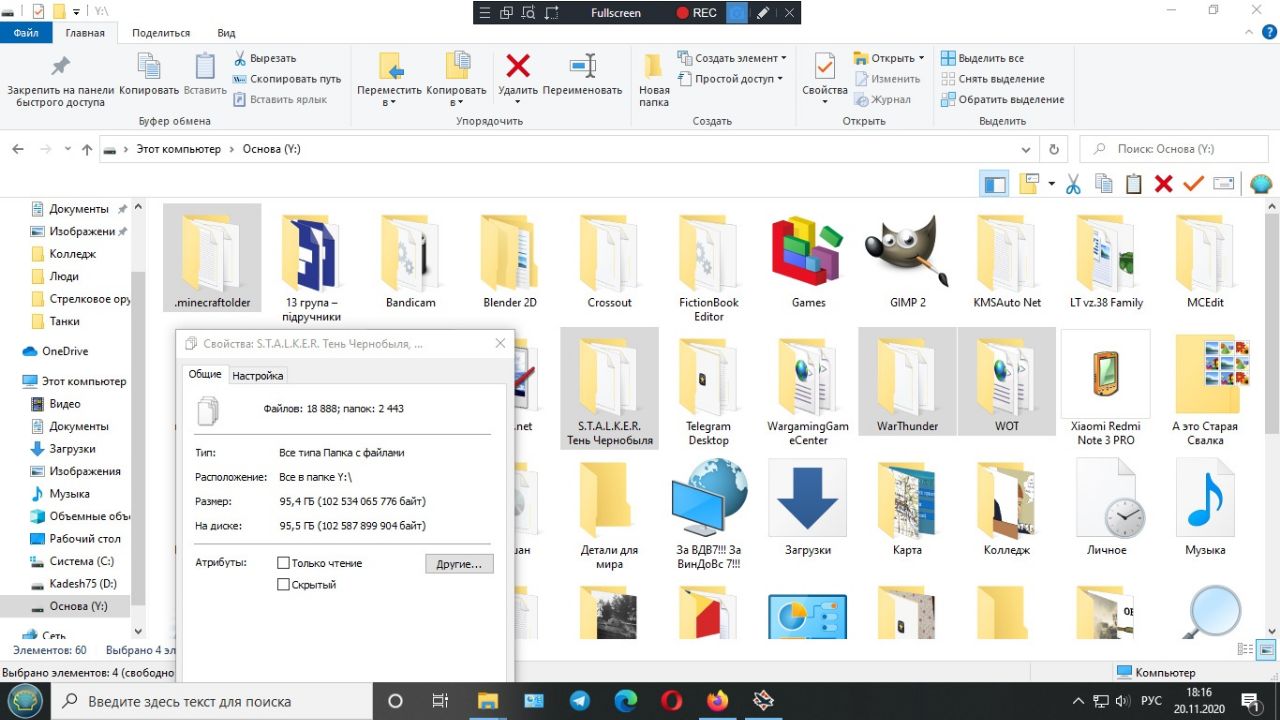Click the red Delete (Удалить) X in the ribbon
The height and width of the screenshot is (720, 1280).
pos(518,66)
